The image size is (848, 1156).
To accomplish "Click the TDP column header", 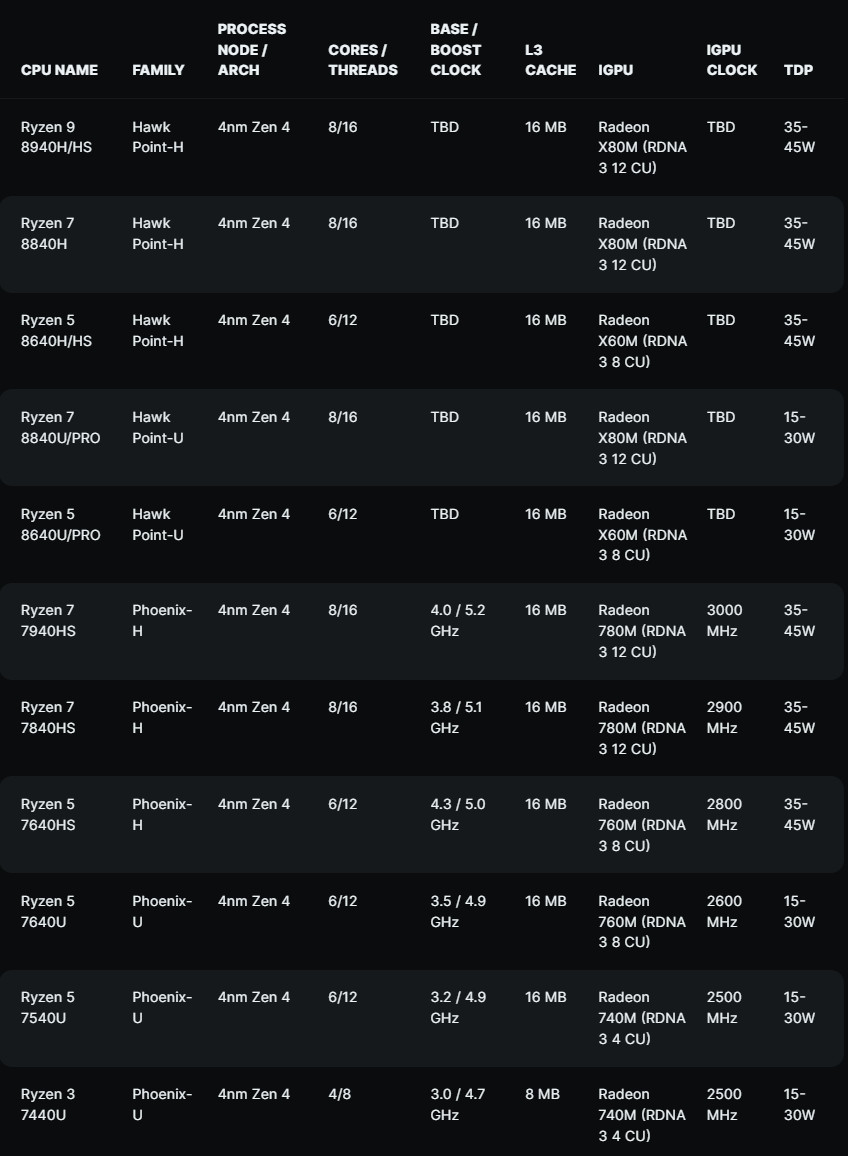I will [x=798, y=70].
